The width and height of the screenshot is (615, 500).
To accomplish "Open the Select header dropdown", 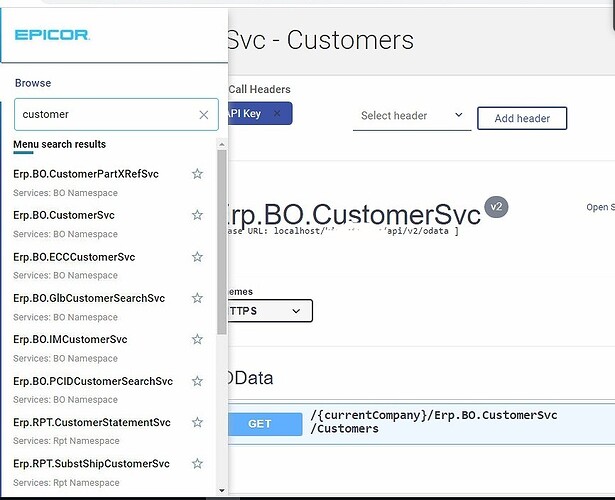I will pyautogui.click(x=412, y=116).
